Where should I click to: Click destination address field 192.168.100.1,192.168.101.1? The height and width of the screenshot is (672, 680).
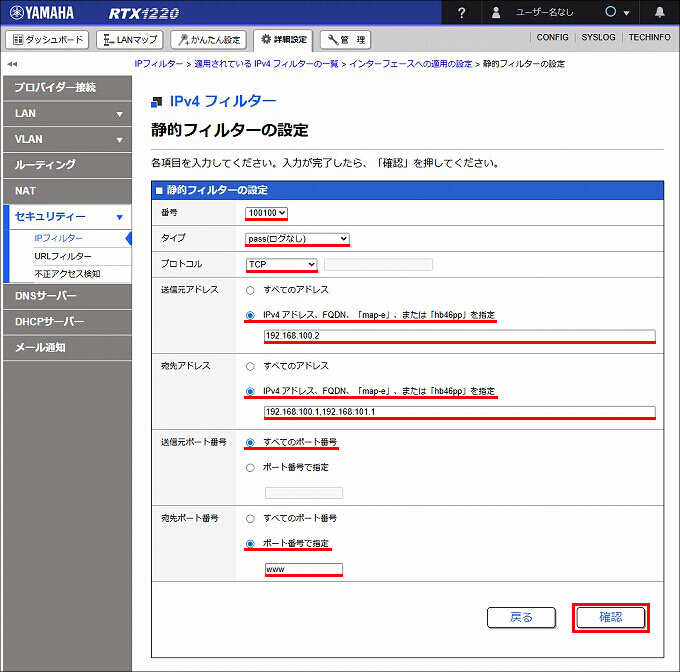[x=460, y=412]
